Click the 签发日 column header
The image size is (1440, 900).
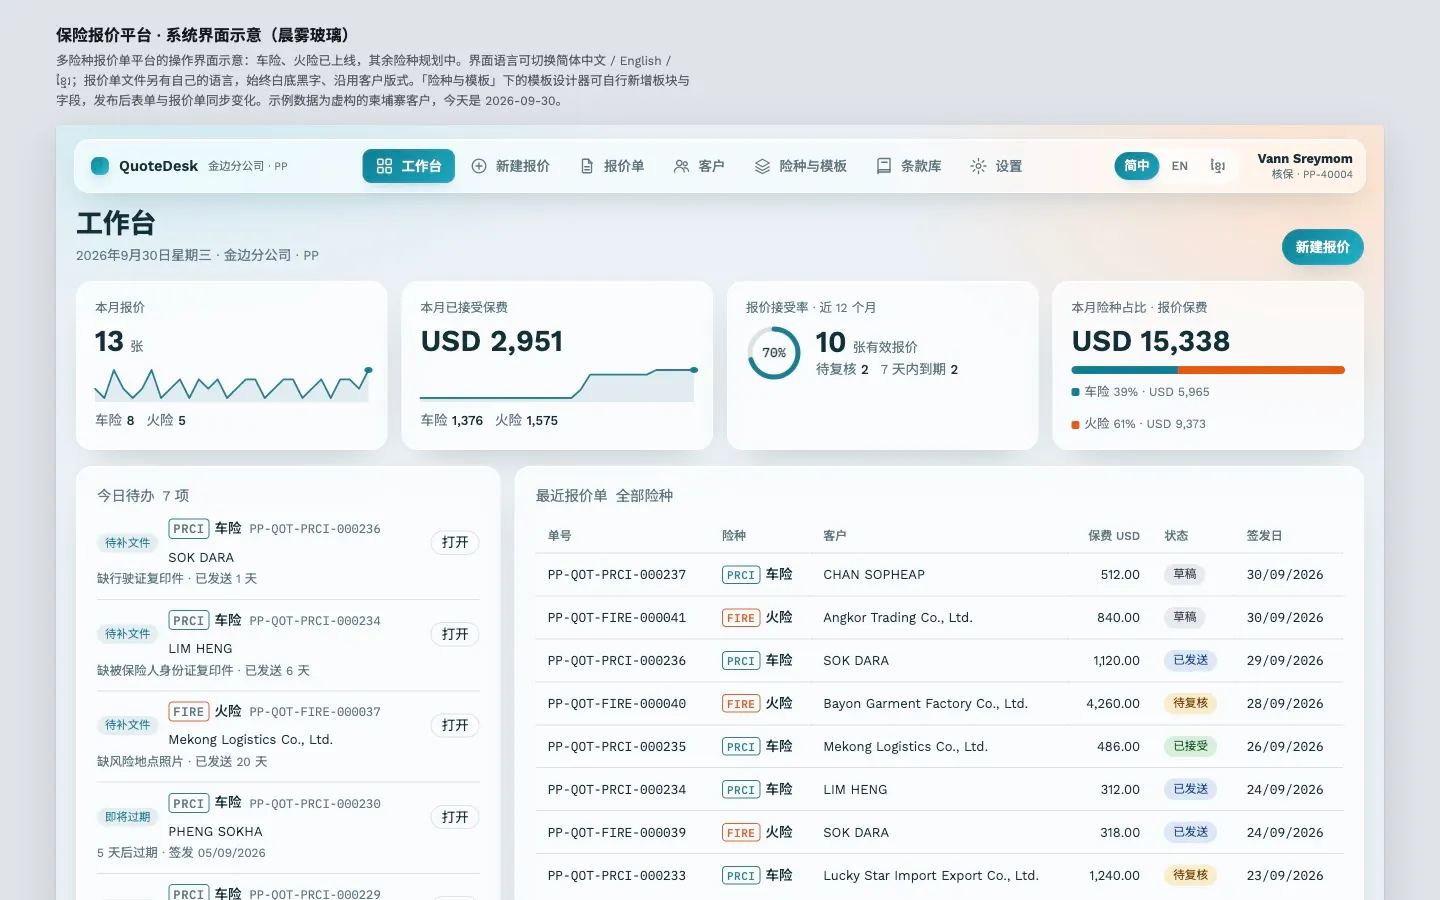pos(1264,536)
